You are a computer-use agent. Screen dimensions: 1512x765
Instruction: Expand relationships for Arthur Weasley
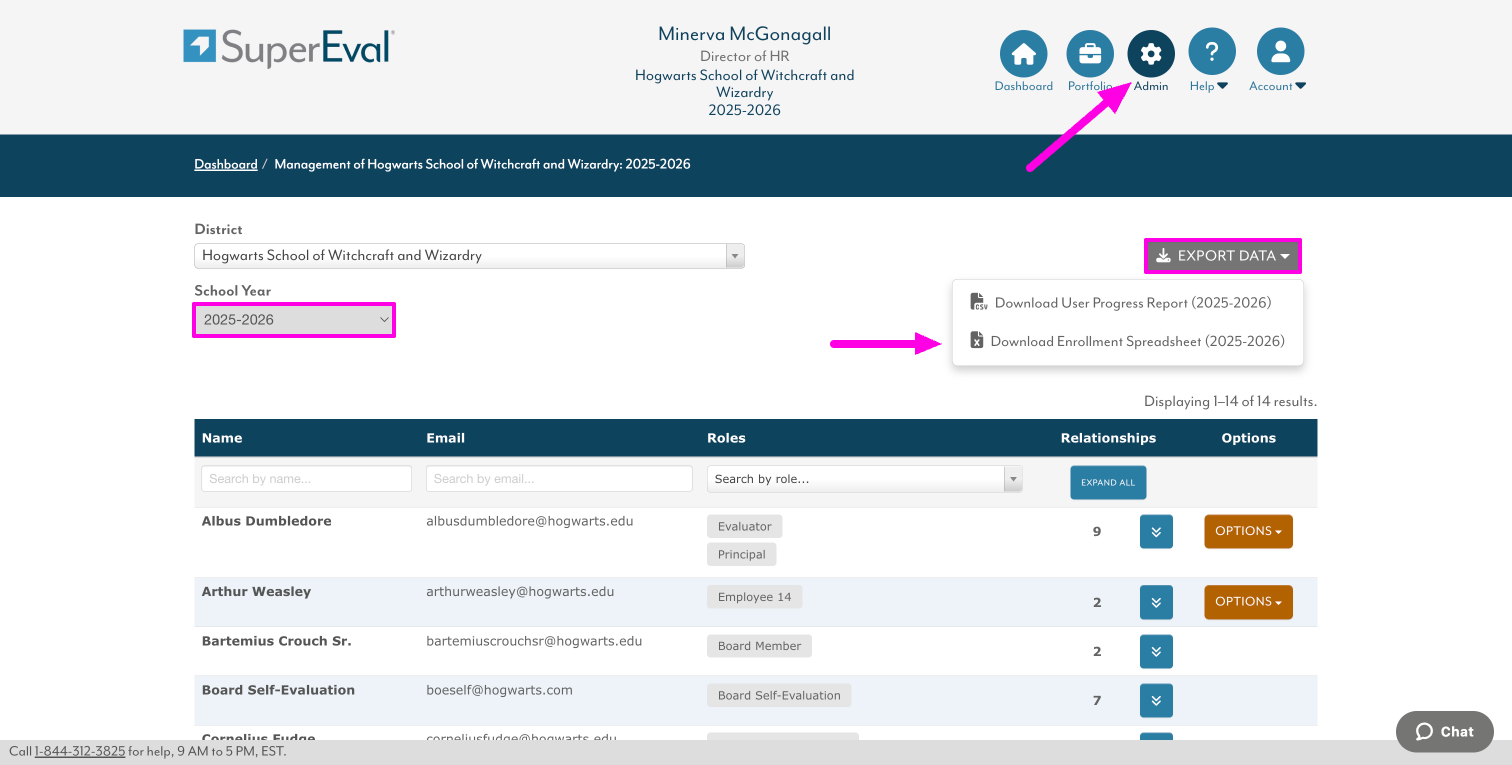click(1156, 602)
